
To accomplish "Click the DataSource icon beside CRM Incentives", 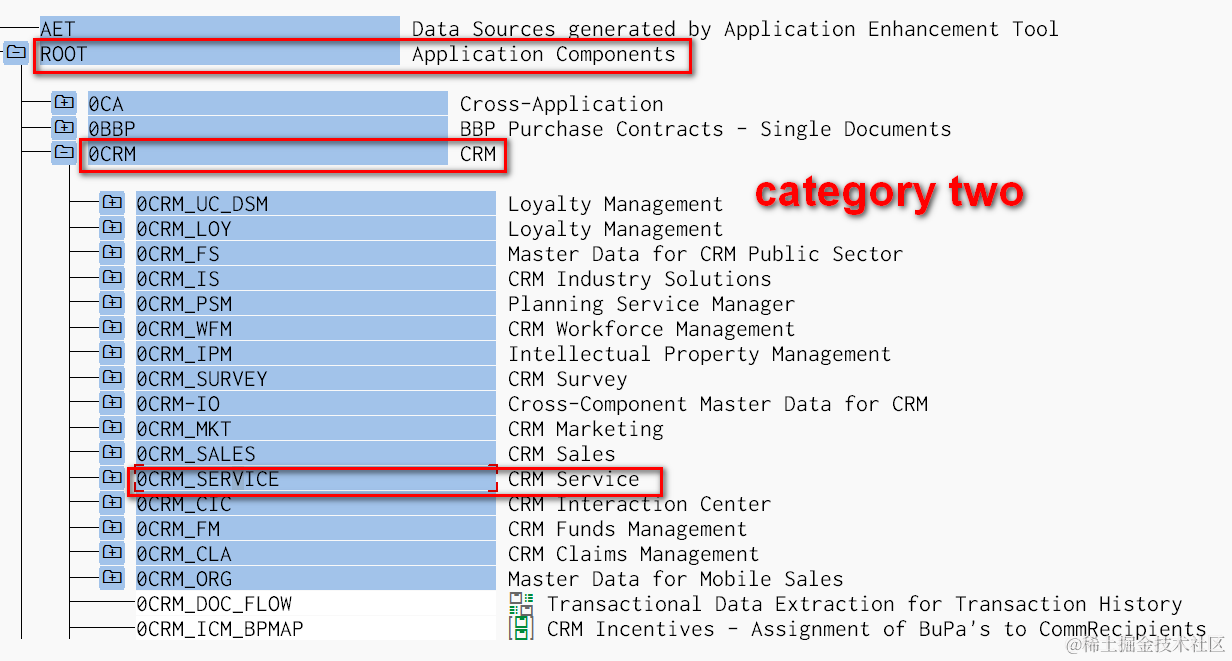I will tap(521, 628).
